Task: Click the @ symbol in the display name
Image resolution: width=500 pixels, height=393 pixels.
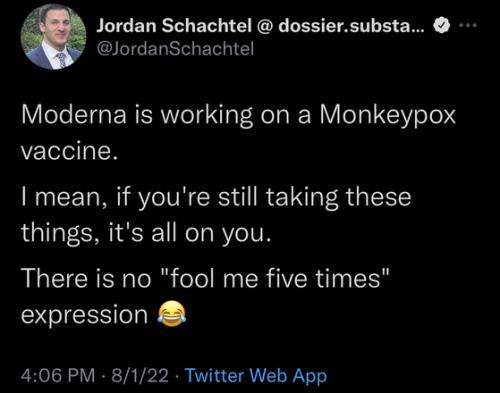Action: [265, 25]
